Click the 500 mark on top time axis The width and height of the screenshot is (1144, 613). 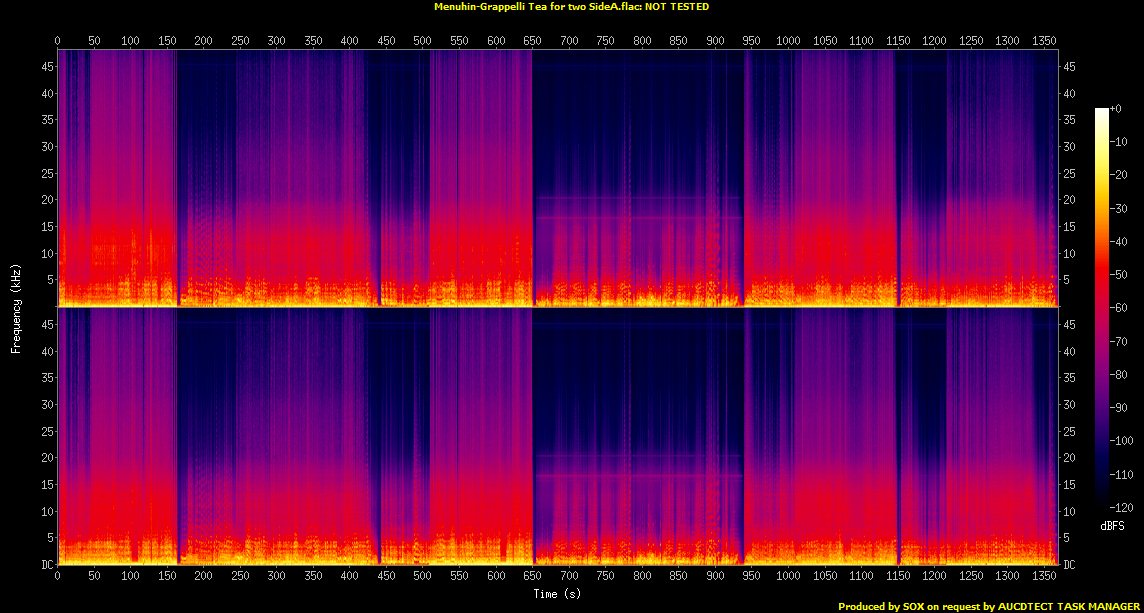423,40
